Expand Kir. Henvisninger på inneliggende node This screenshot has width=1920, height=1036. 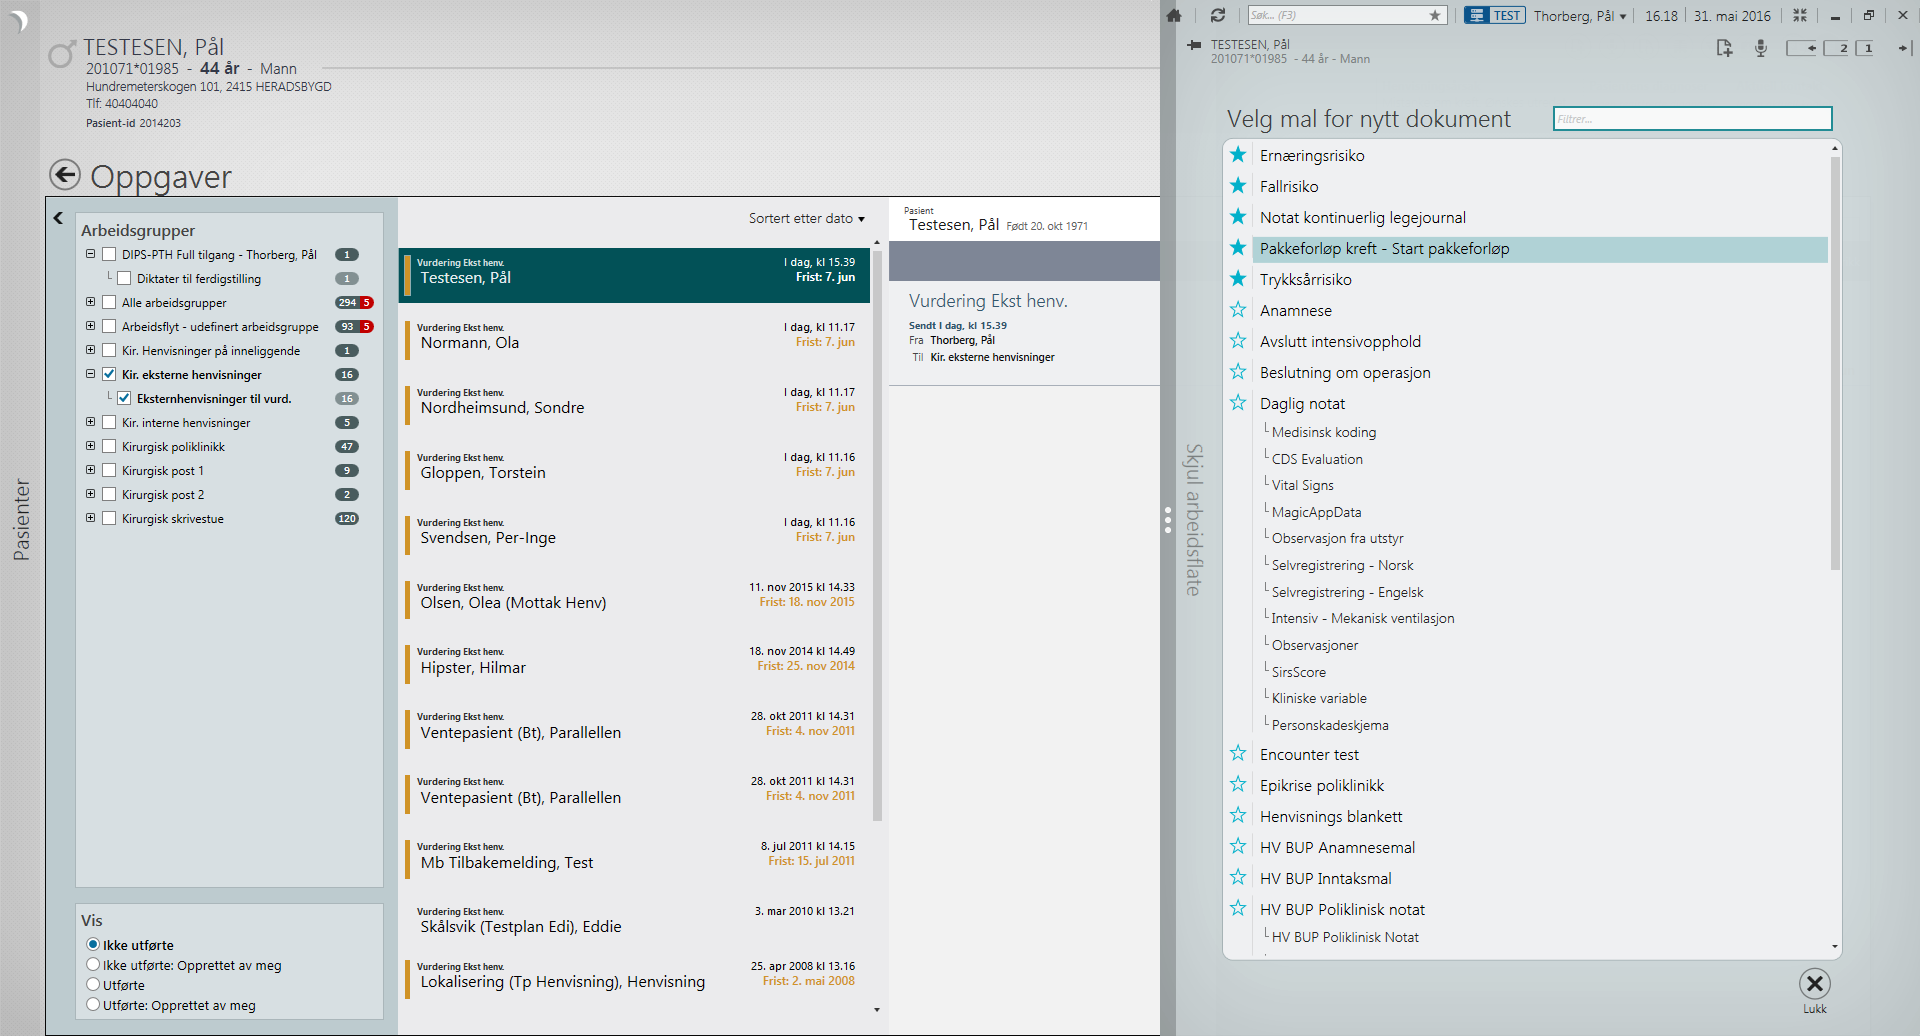coord(90,350)
